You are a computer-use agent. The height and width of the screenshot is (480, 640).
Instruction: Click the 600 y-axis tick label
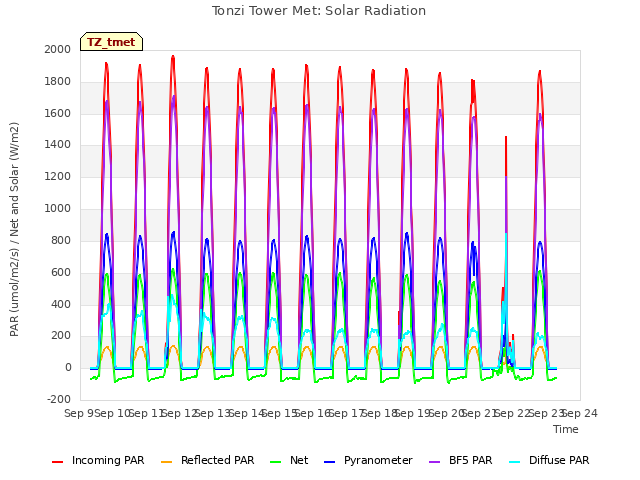pos(61,272)
